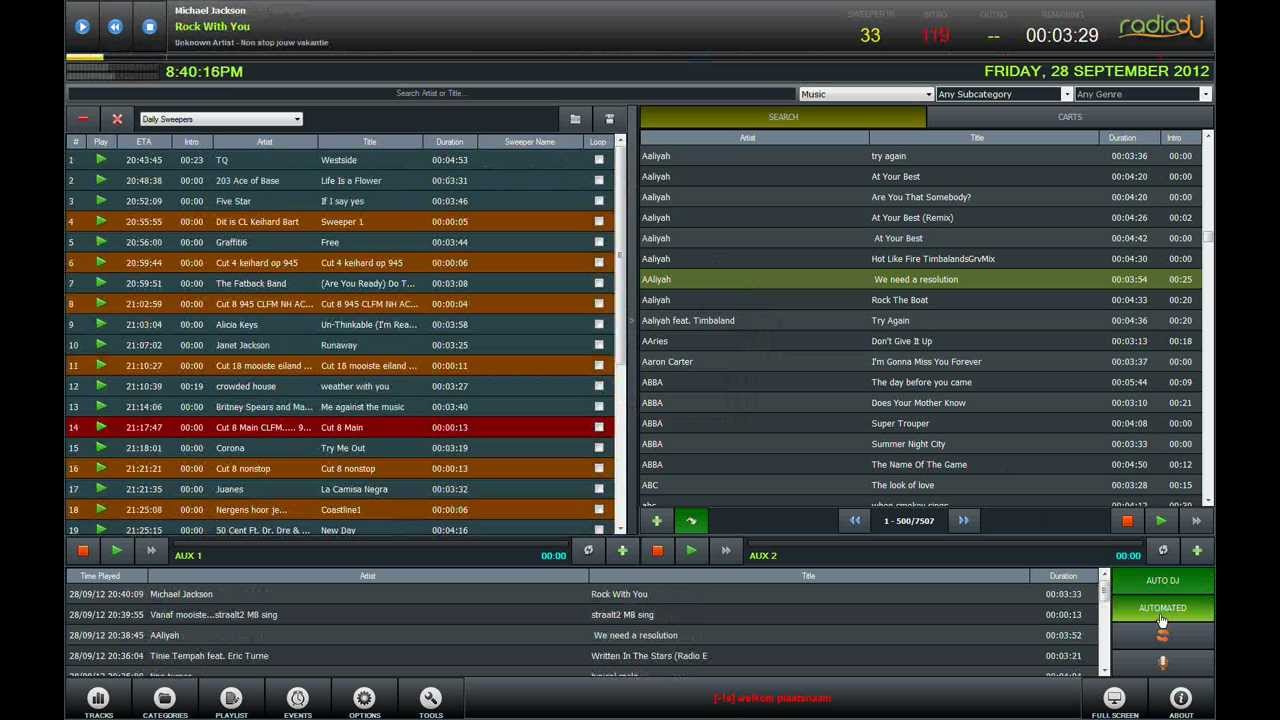Click the AUX 2 stop button
The width and height of the screenshot is (1280, 720).
point(657,551)
